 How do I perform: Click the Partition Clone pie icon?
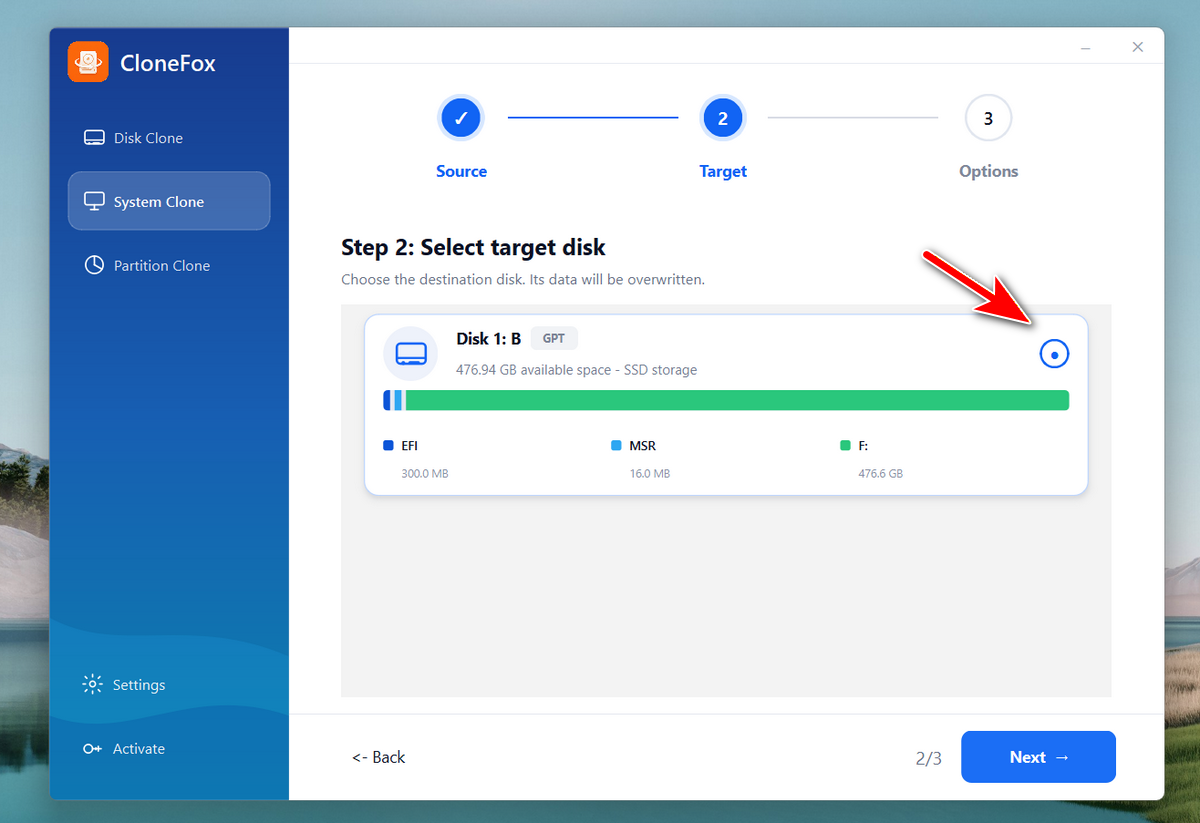pyautogui.click(x=94, y=265)
